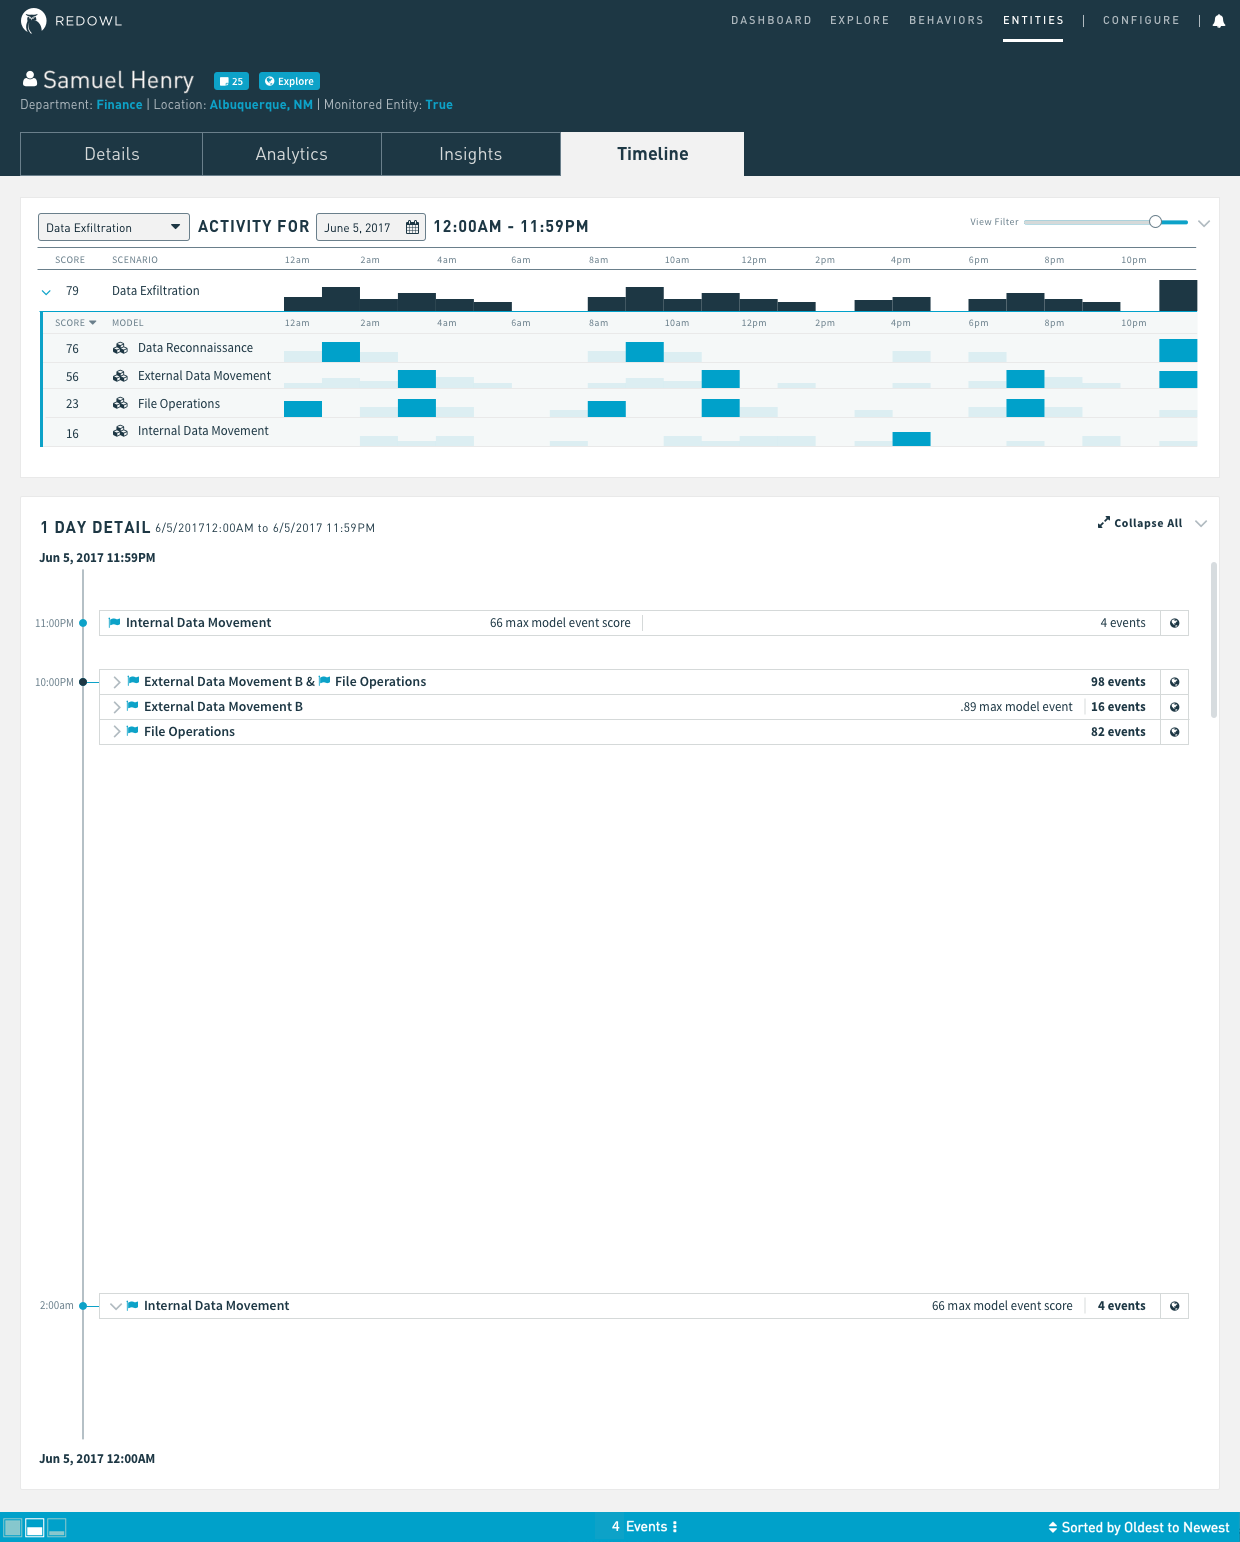This screenshot has height=1542, width=1240.
Task: Click flag icon before External Data Movement B &
Action: [133, 681]
